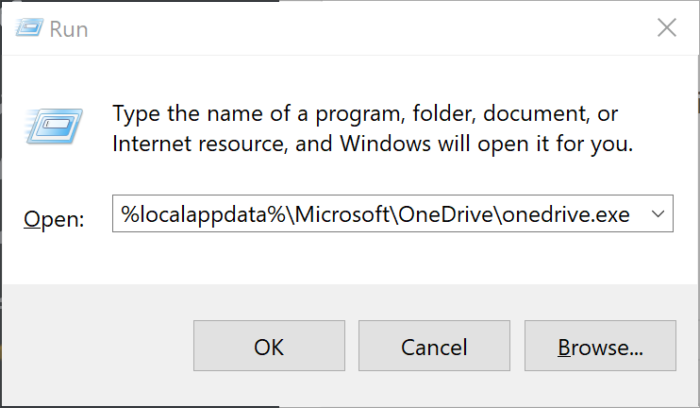The width and height of the screenshot is (700, 408).
Task: Expand the Open command history dropdown
Action: click(x=656, y=214)
